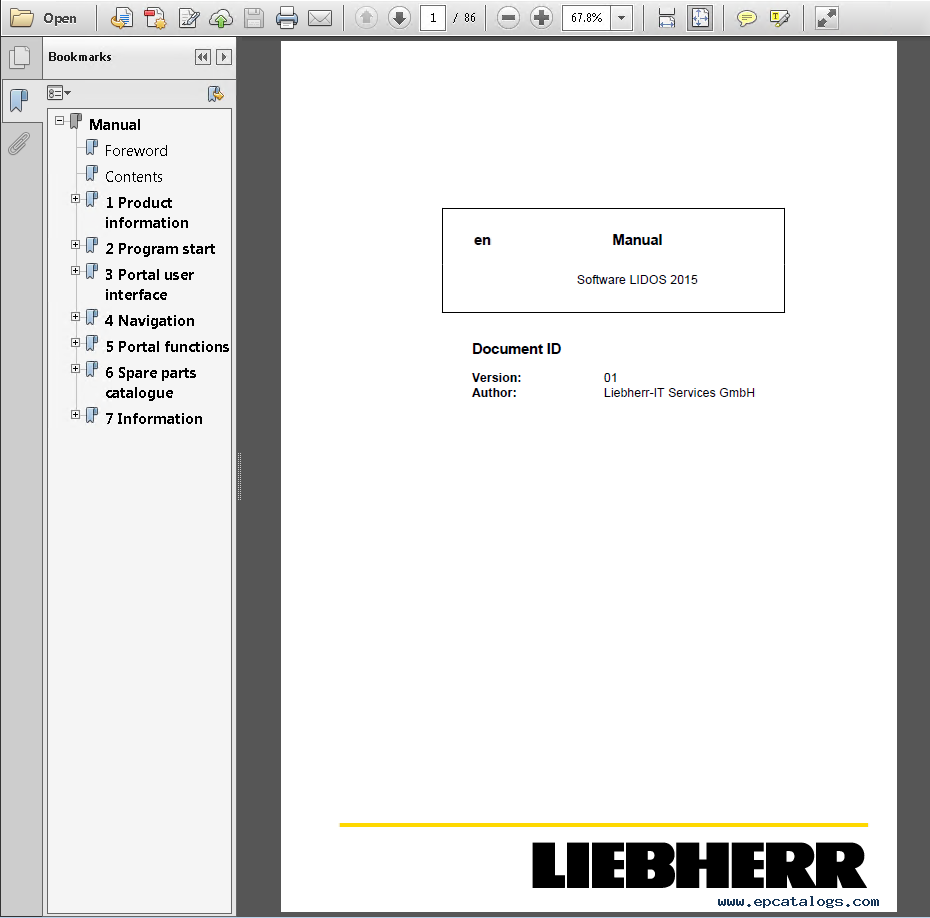930x918 pixels.
Task: Click the Upload to cloud icon
Action: 221,18
